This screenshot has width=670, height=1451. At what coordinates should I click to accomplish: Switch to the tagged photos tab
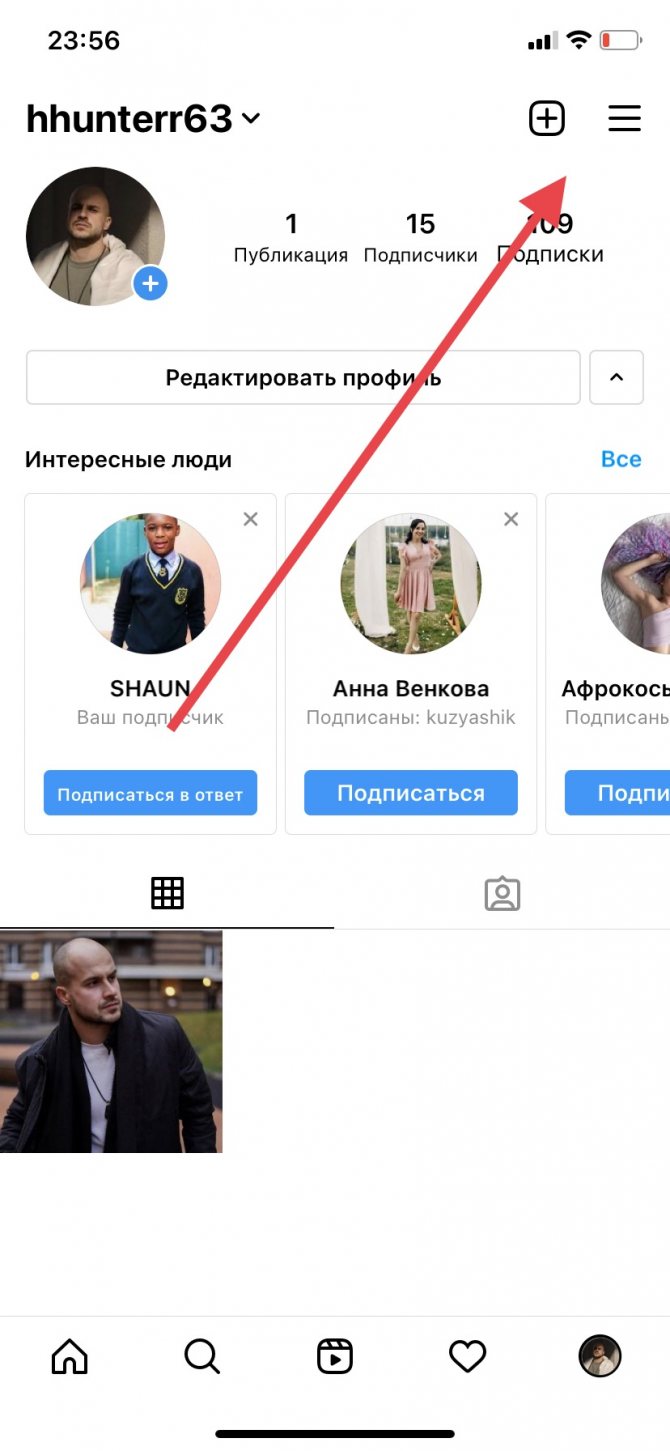click(502, 894)
